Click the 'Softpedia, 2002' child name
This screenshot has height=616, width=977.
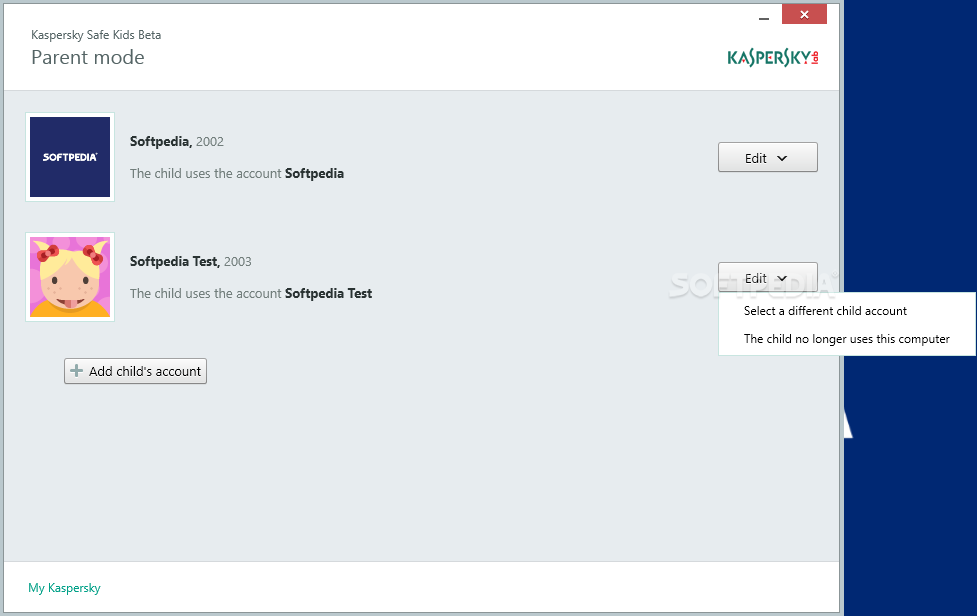pos(176,141)
